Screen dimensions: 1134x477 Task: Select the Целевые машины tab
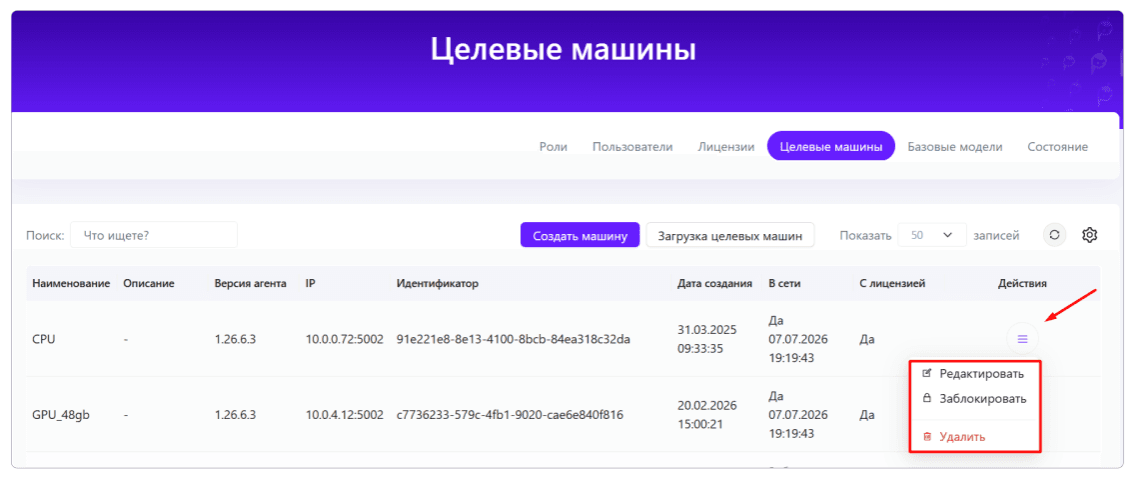coord(831,147)
